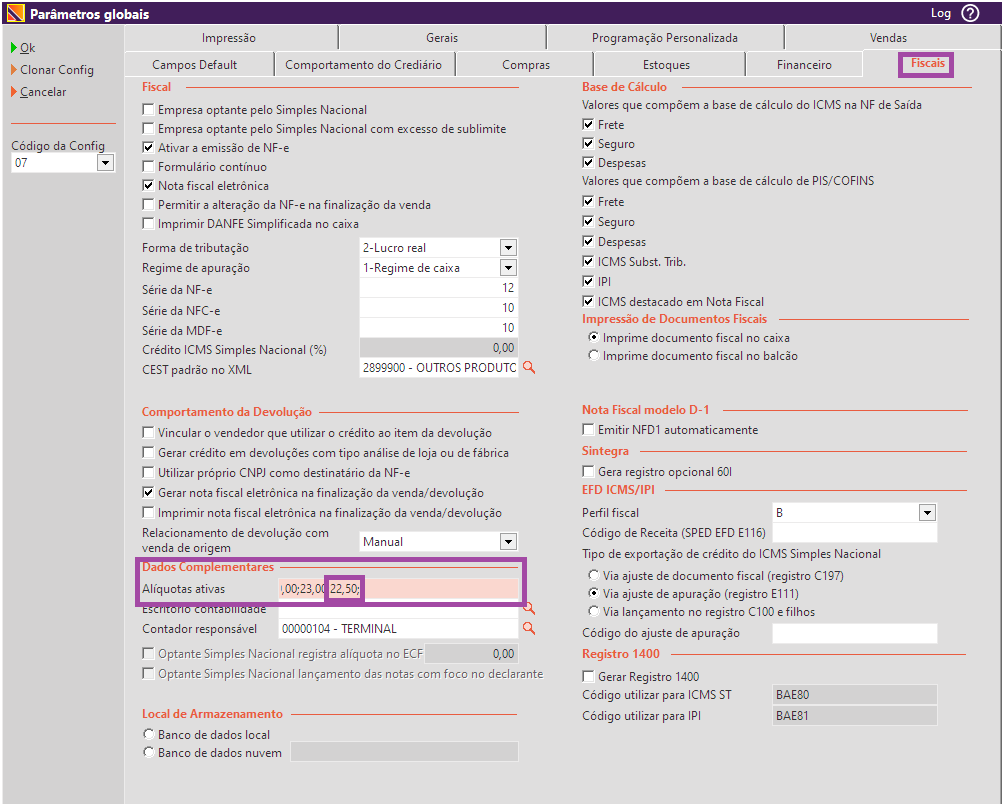
Task: Click the Alíquotas ativas field
Action: [399, 589]
